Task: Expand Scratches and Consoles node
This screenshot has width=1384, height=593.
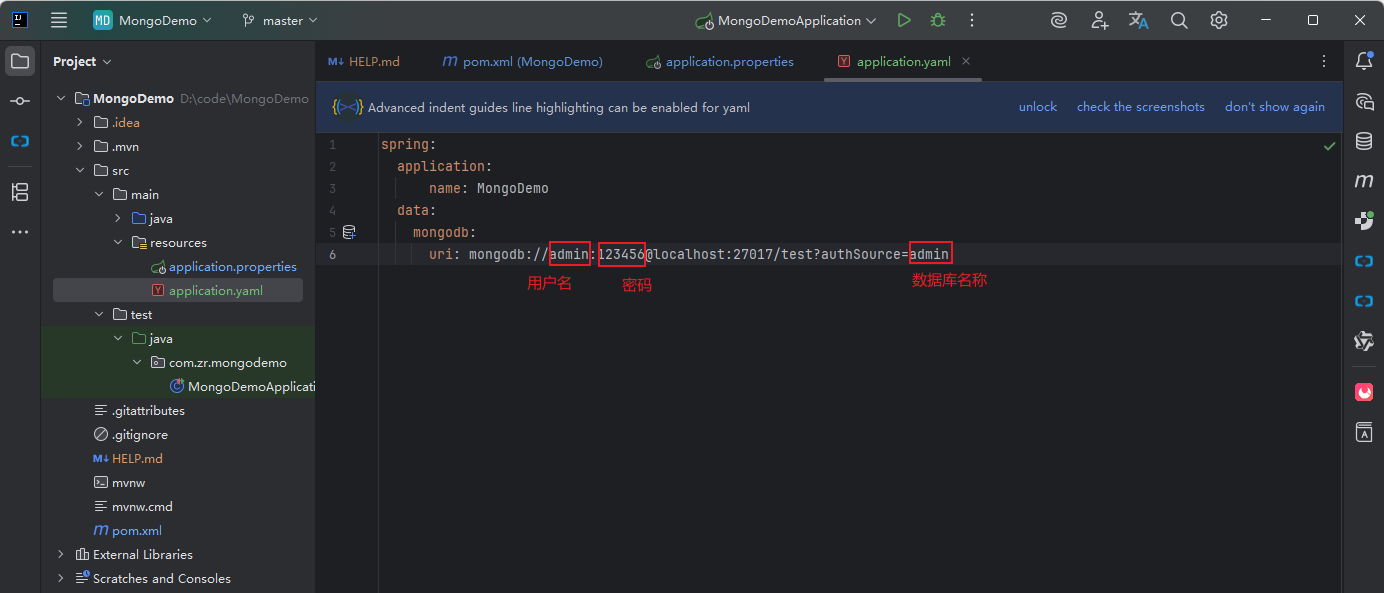Action: point(60,578)
